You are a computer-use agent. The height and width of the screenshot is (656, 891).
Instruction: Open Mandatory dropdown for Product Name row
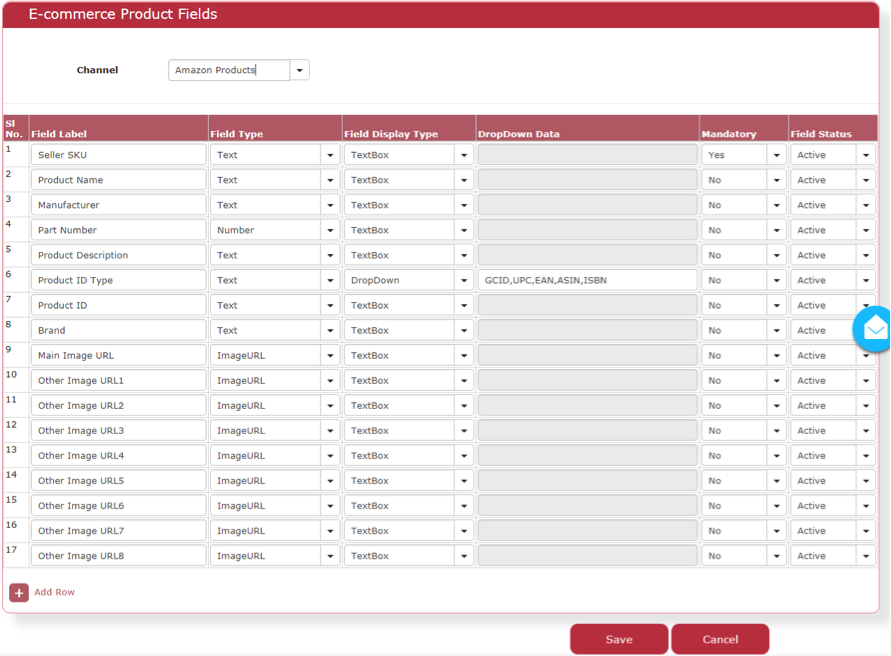[x=776, y=180]
